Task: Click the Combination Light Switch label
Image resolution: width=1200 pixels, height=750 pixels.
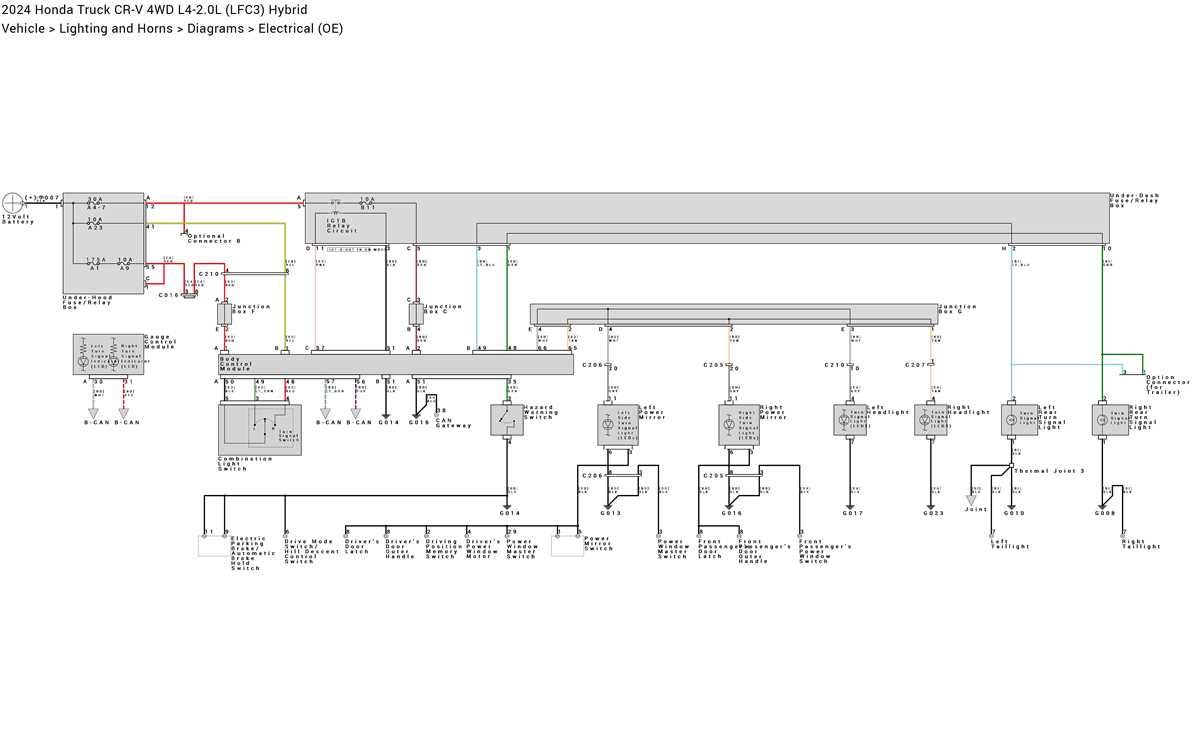Action: [245, 464]
